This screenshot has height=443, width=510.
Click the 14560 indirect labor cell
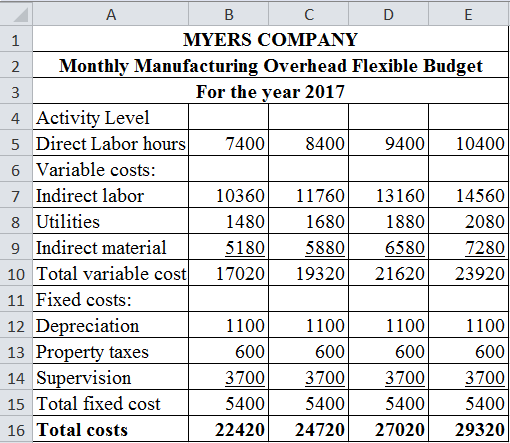[x=469, y=195]
